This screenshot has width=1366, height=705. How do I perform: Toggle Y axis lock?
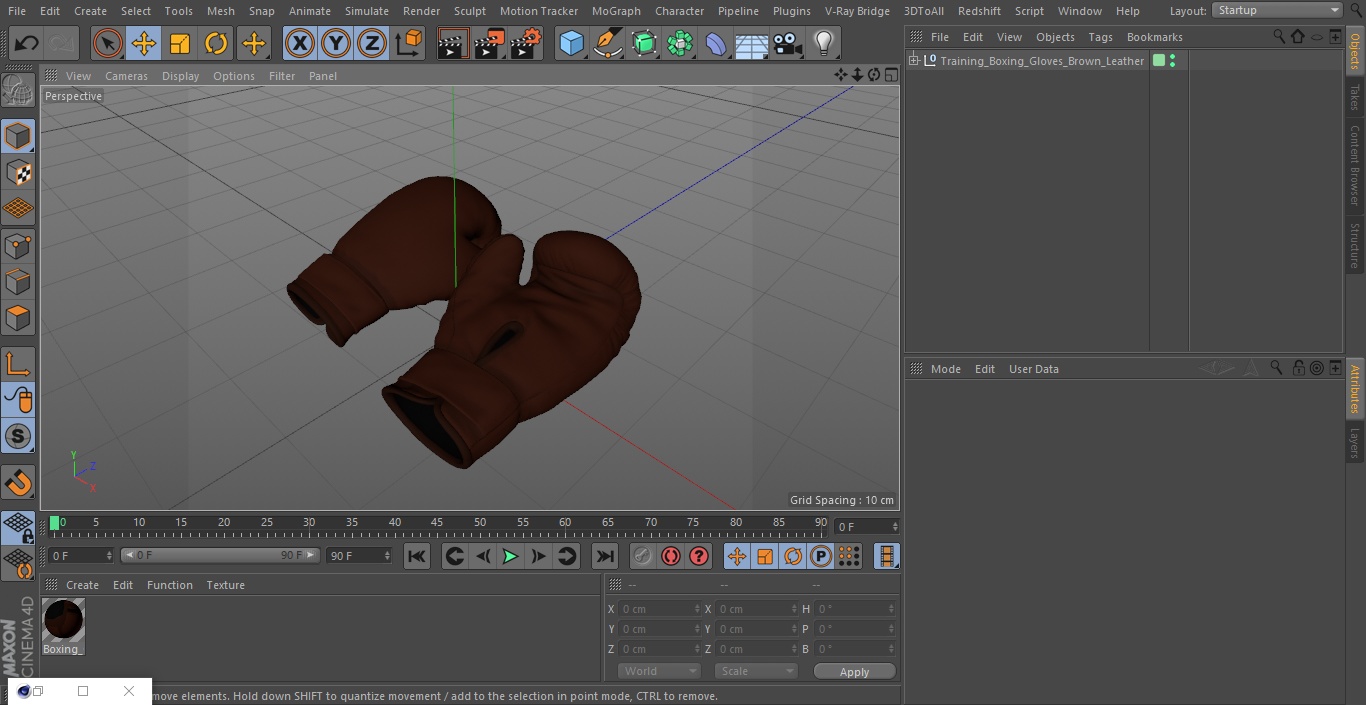coord(336,43)
